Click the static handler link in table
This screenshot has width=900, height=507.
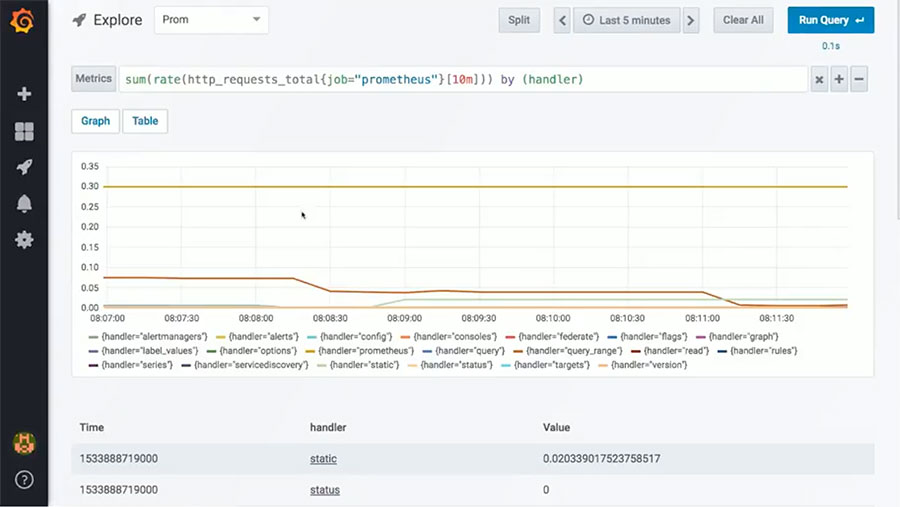tap(323, 459)
